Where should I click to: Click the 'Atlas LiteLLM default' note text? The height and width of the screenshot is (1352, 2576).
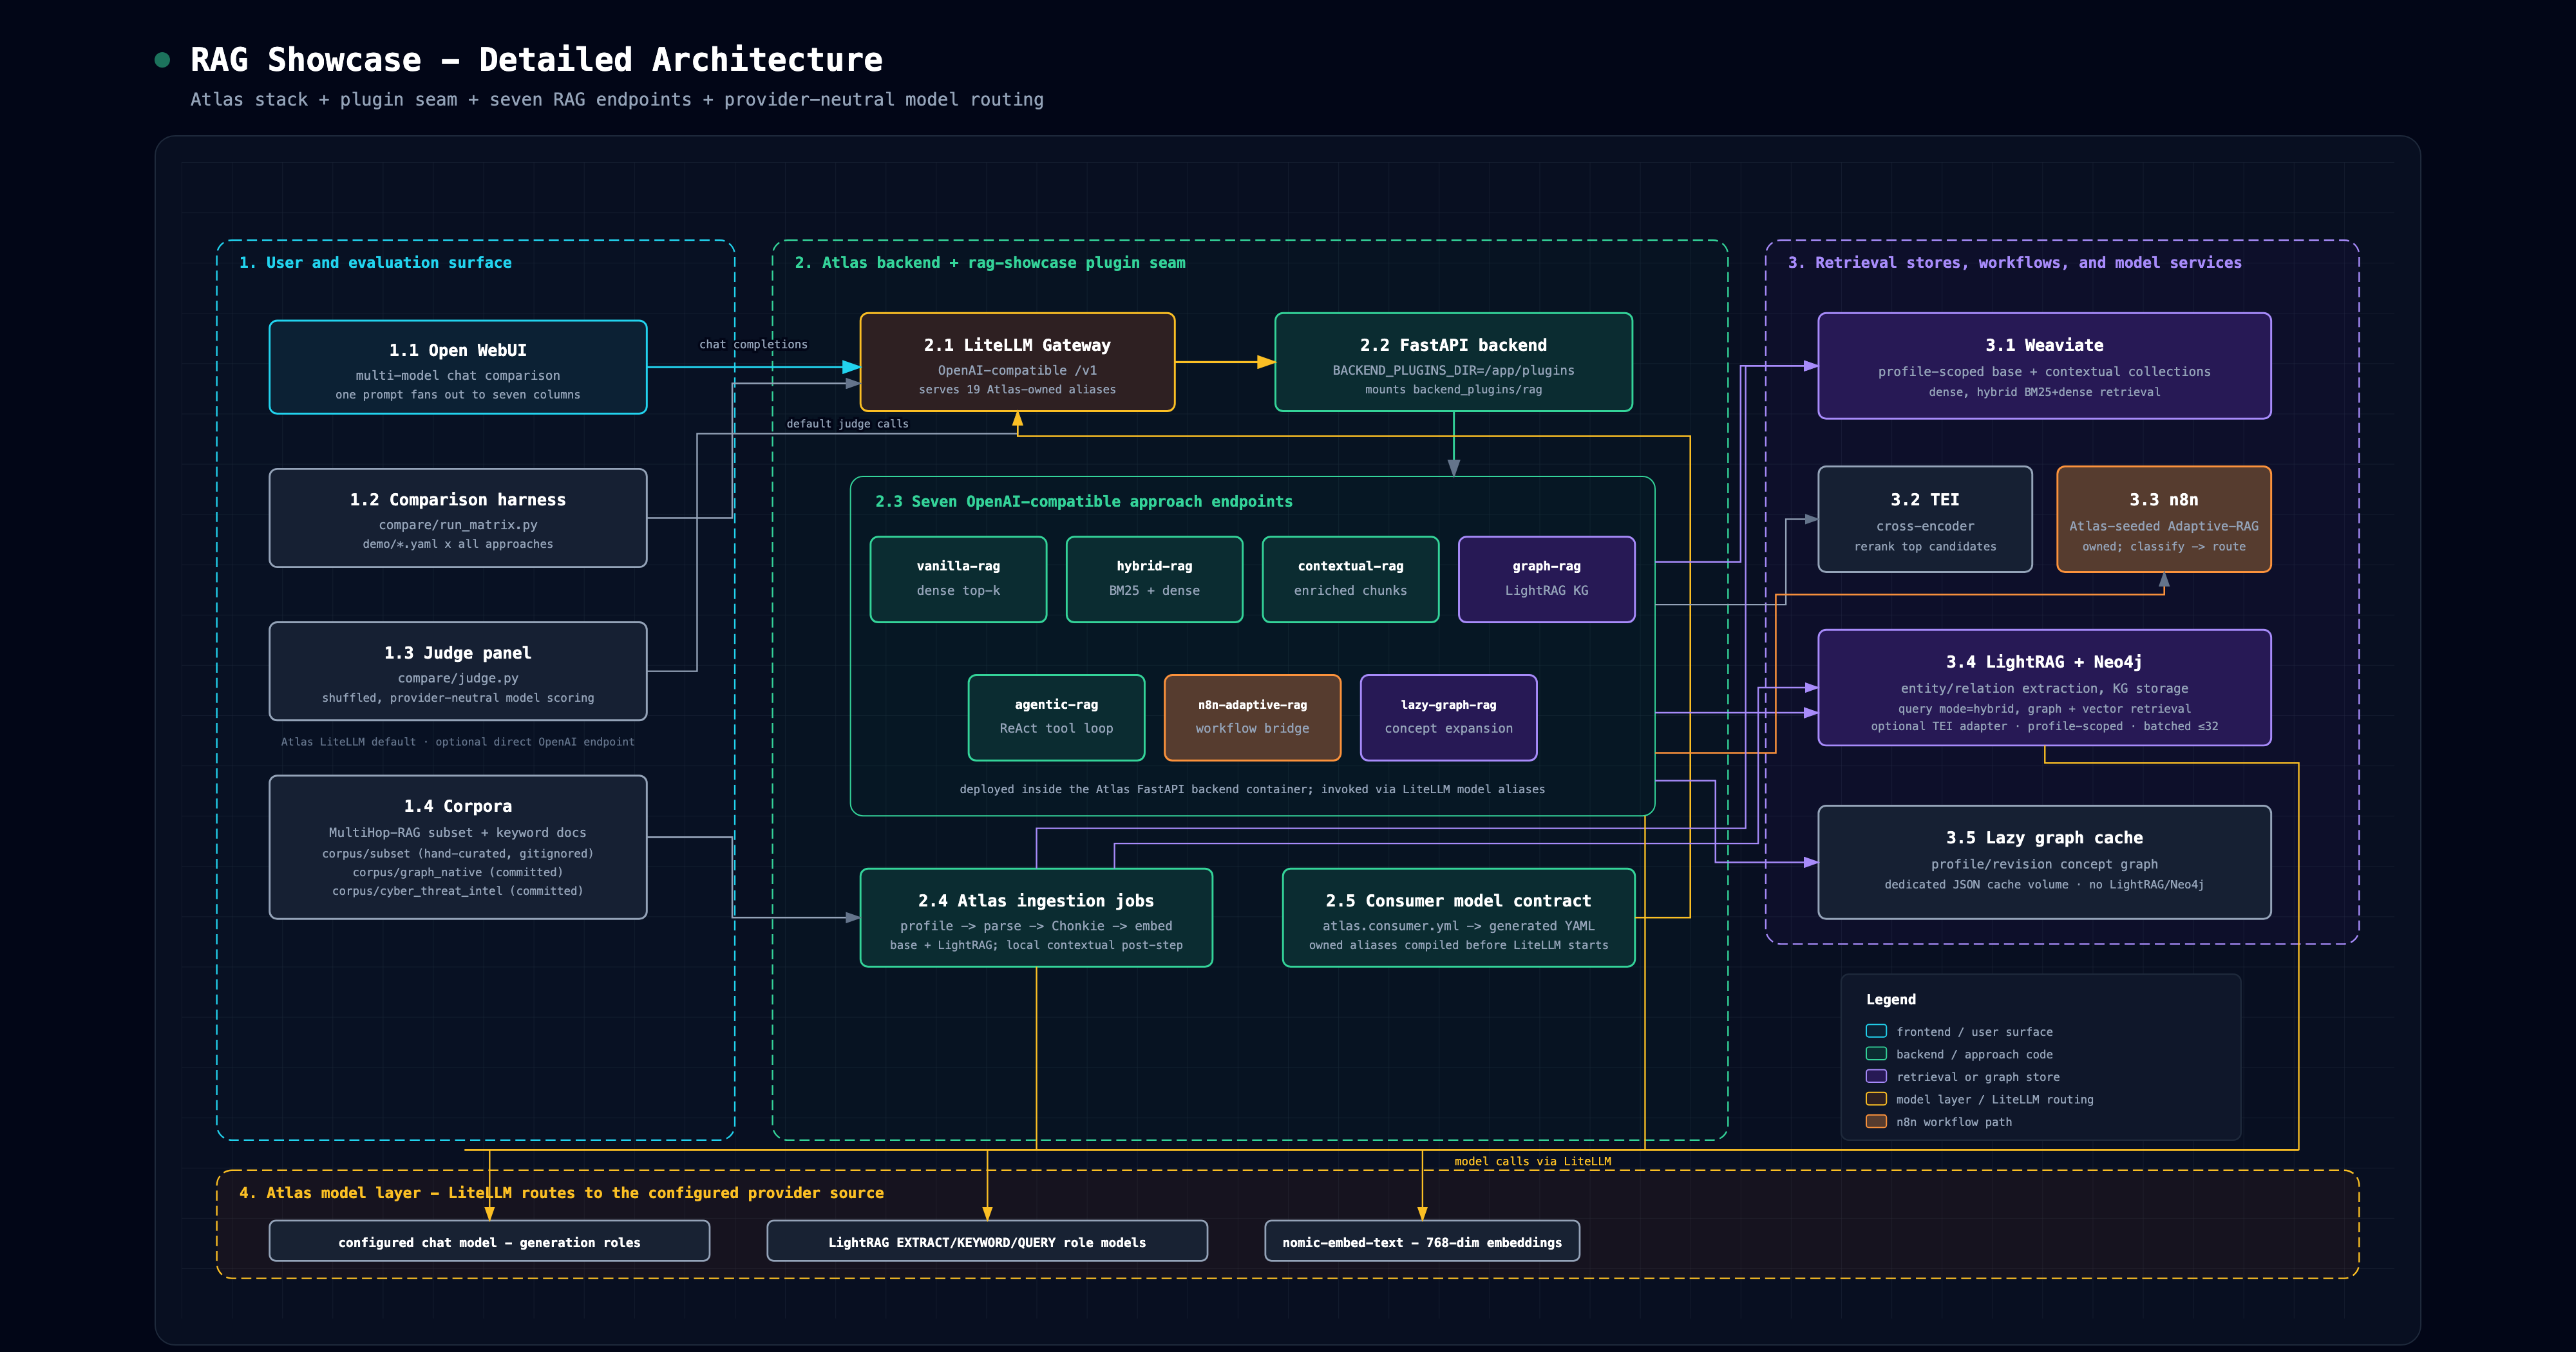click(457, 742)
